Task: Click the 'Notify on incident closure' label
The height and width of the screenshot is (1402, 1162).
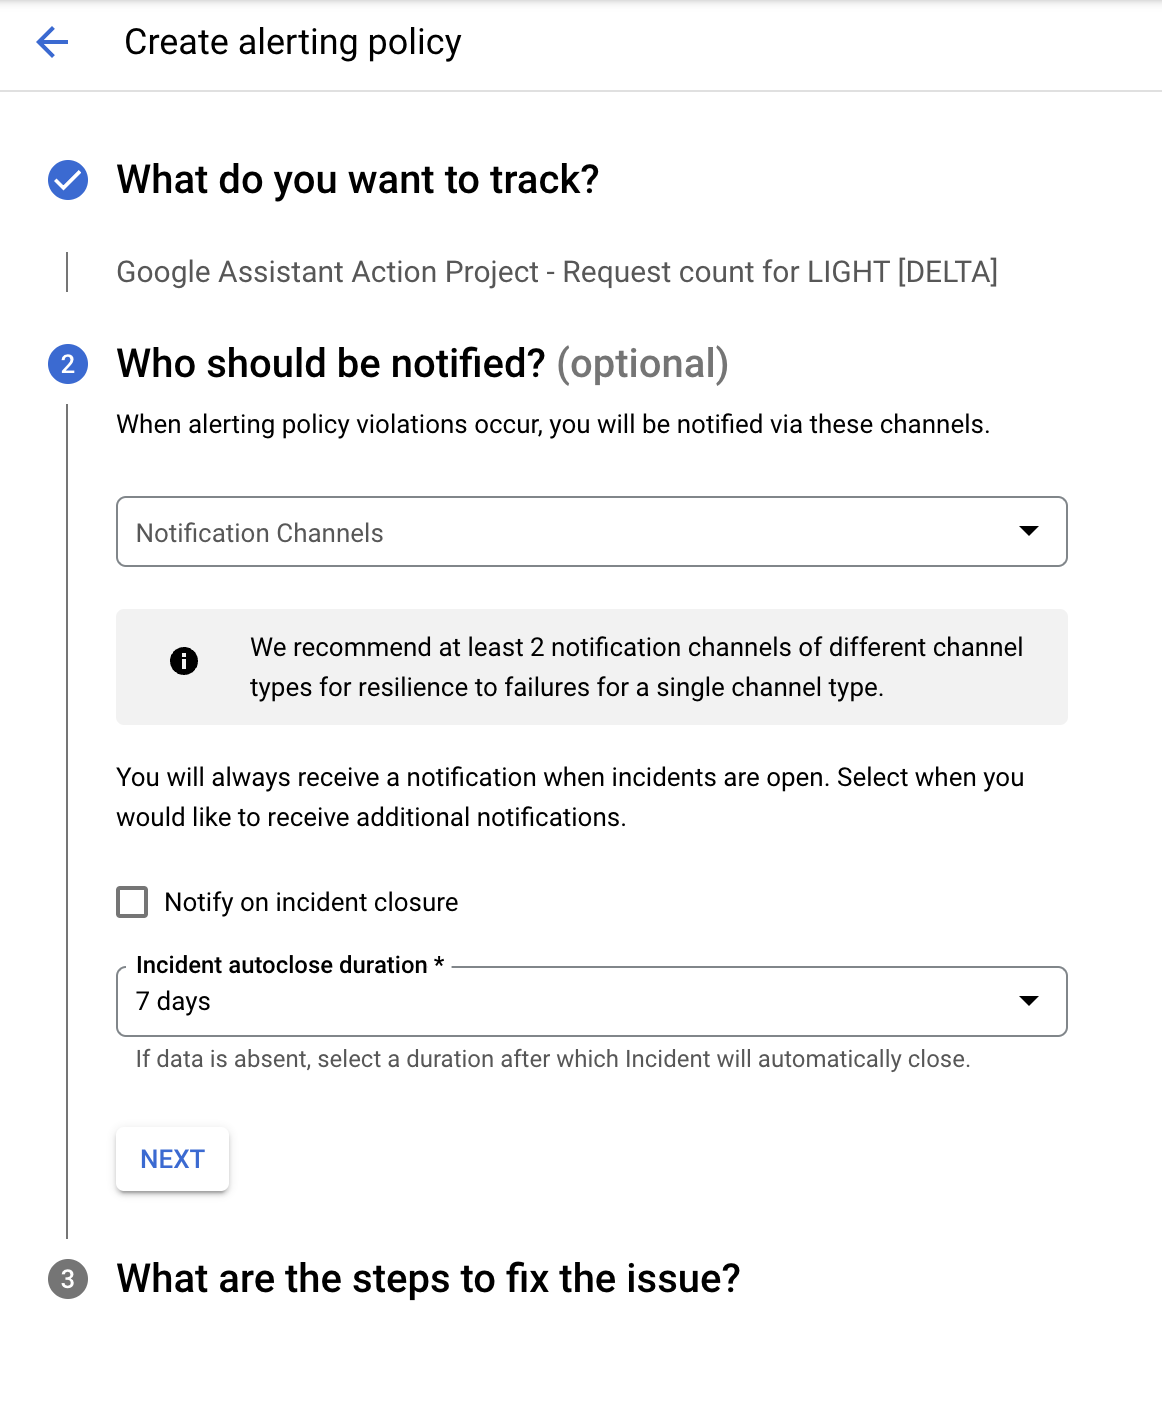Action: pyautogui.click(x=311, y=902)
